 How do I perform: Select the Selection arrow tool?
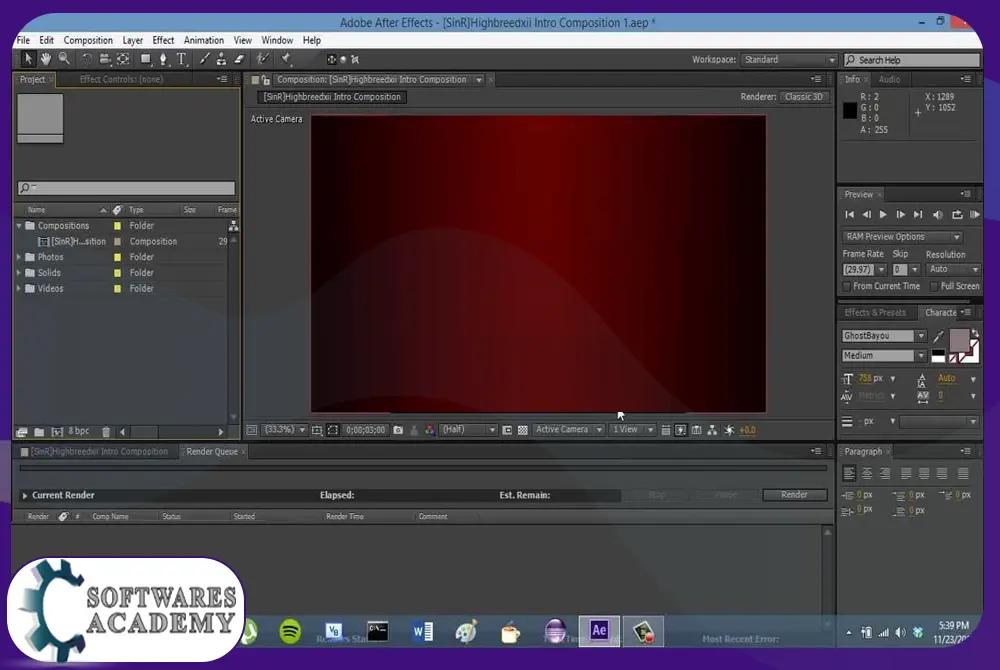[27, 59]
